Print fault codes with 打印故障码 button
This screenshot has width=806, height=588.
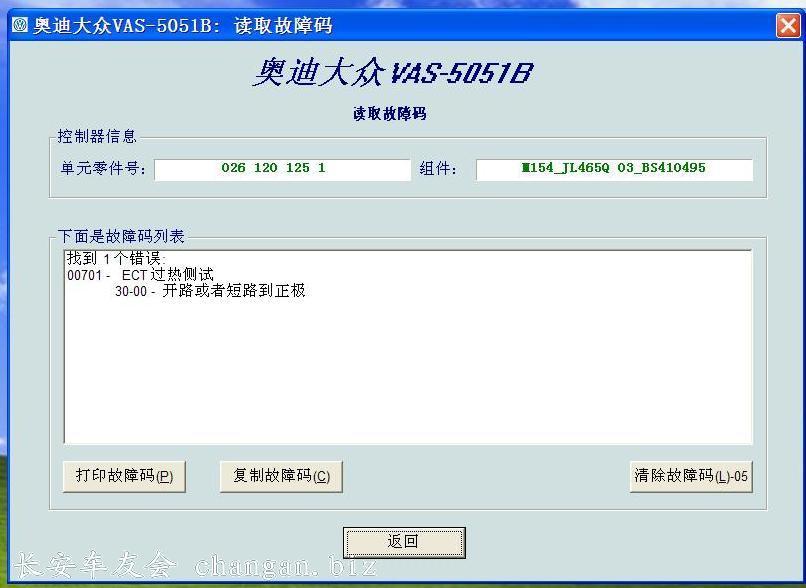pyautogui.click(x=124, y=476)
